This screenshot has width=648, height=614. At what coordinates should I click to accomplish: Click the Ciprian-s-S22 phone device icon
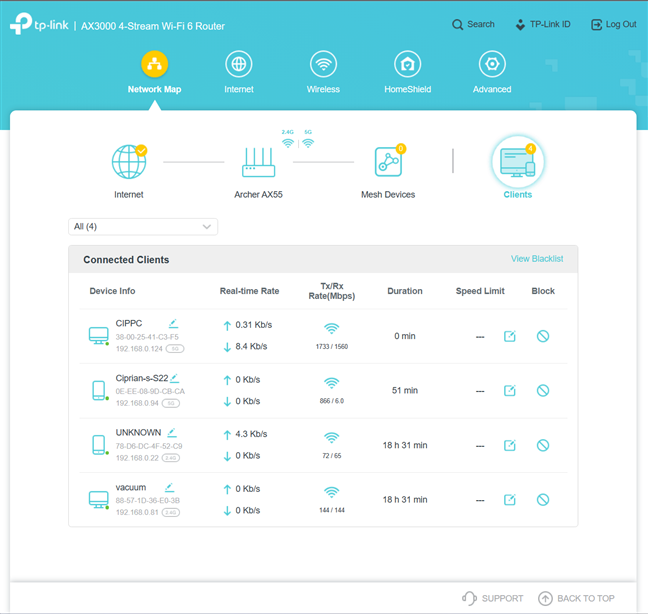coord(99,390)
